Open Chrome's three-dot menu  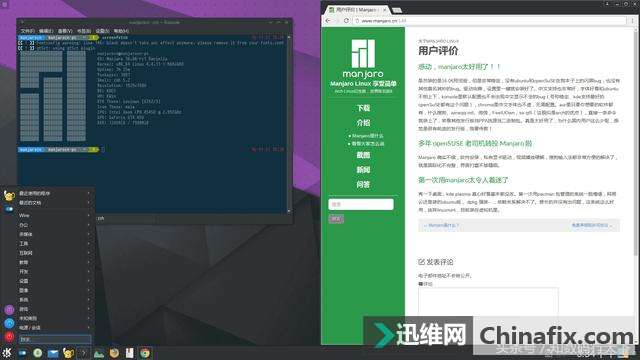coord(633,20)
